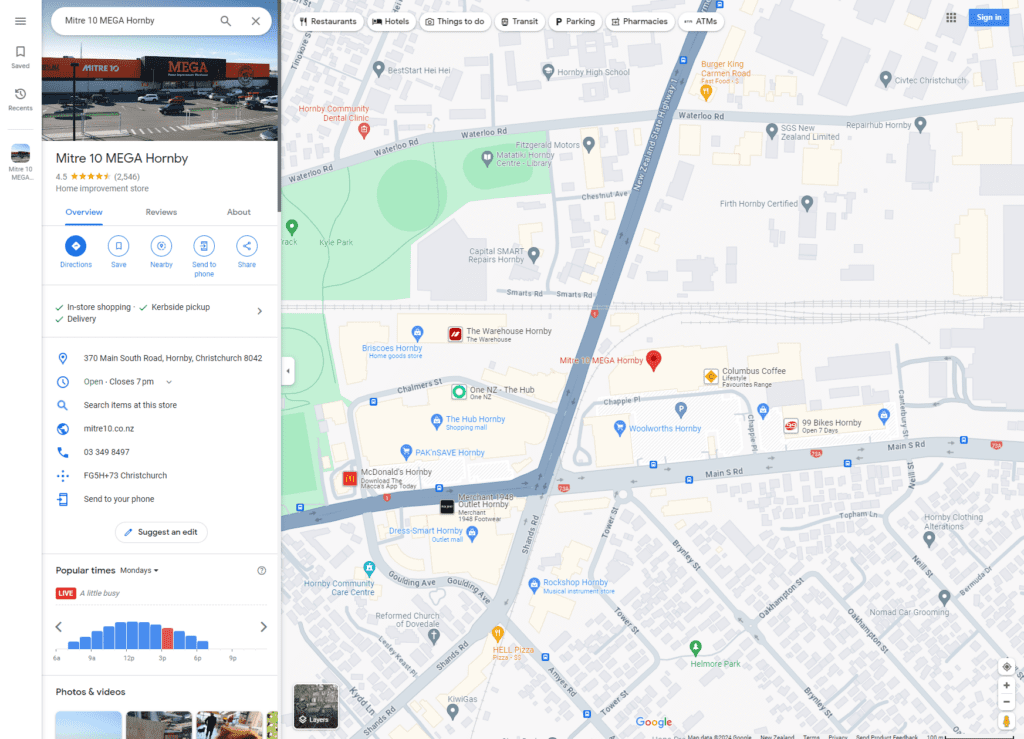The width and height of the screenshot is (1024, 739).
Task: Select 99 Bikes Hornby map marker
Action: 790,426
